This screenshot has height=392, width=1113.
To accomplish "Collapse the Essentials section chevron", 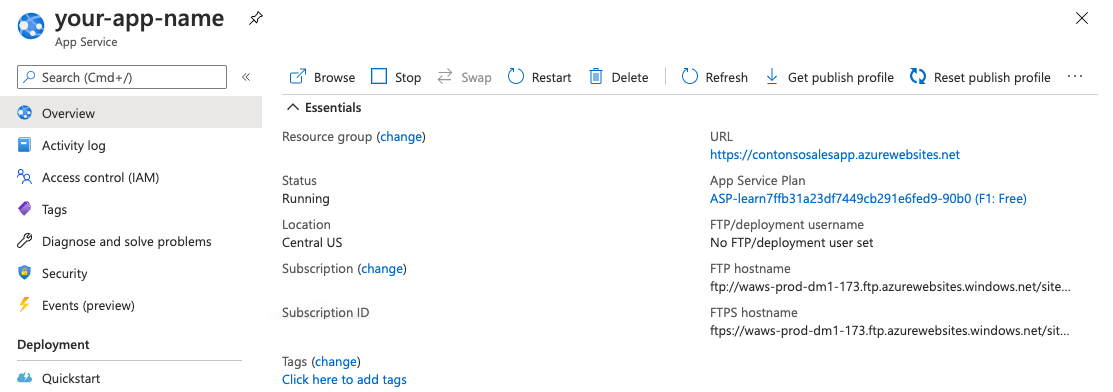I will (x=292, y=108).
